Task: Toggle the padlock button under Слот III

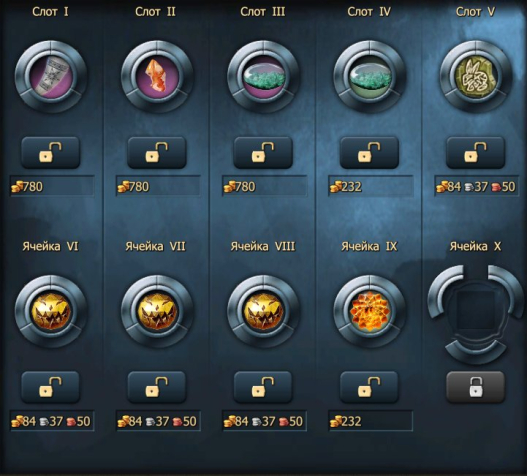Action: [263, 153]
